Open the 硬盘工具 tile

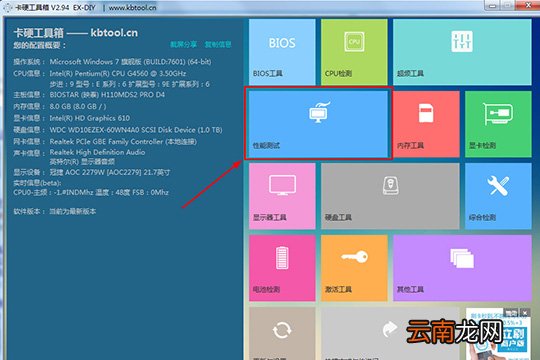[390, 196]
